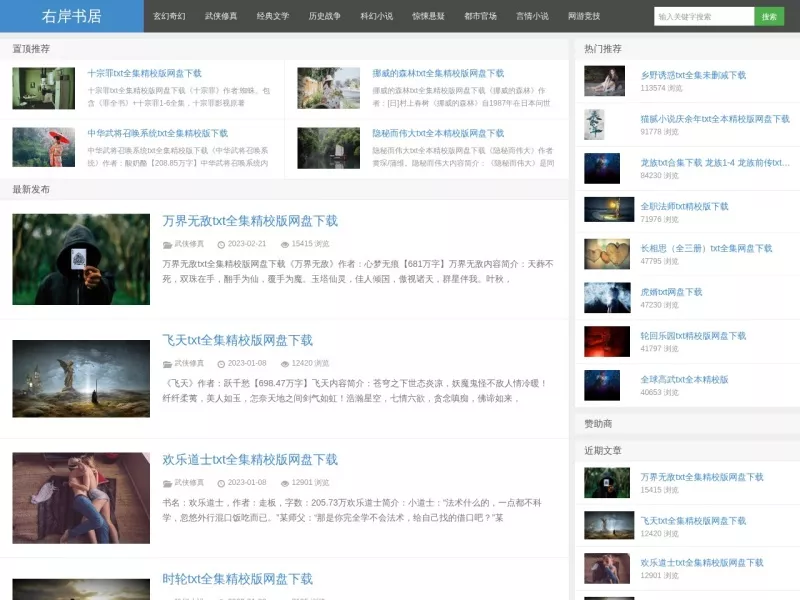Click clock icon beside 2023-02-21 date
The image size is (800, 600).
[221, 244]
